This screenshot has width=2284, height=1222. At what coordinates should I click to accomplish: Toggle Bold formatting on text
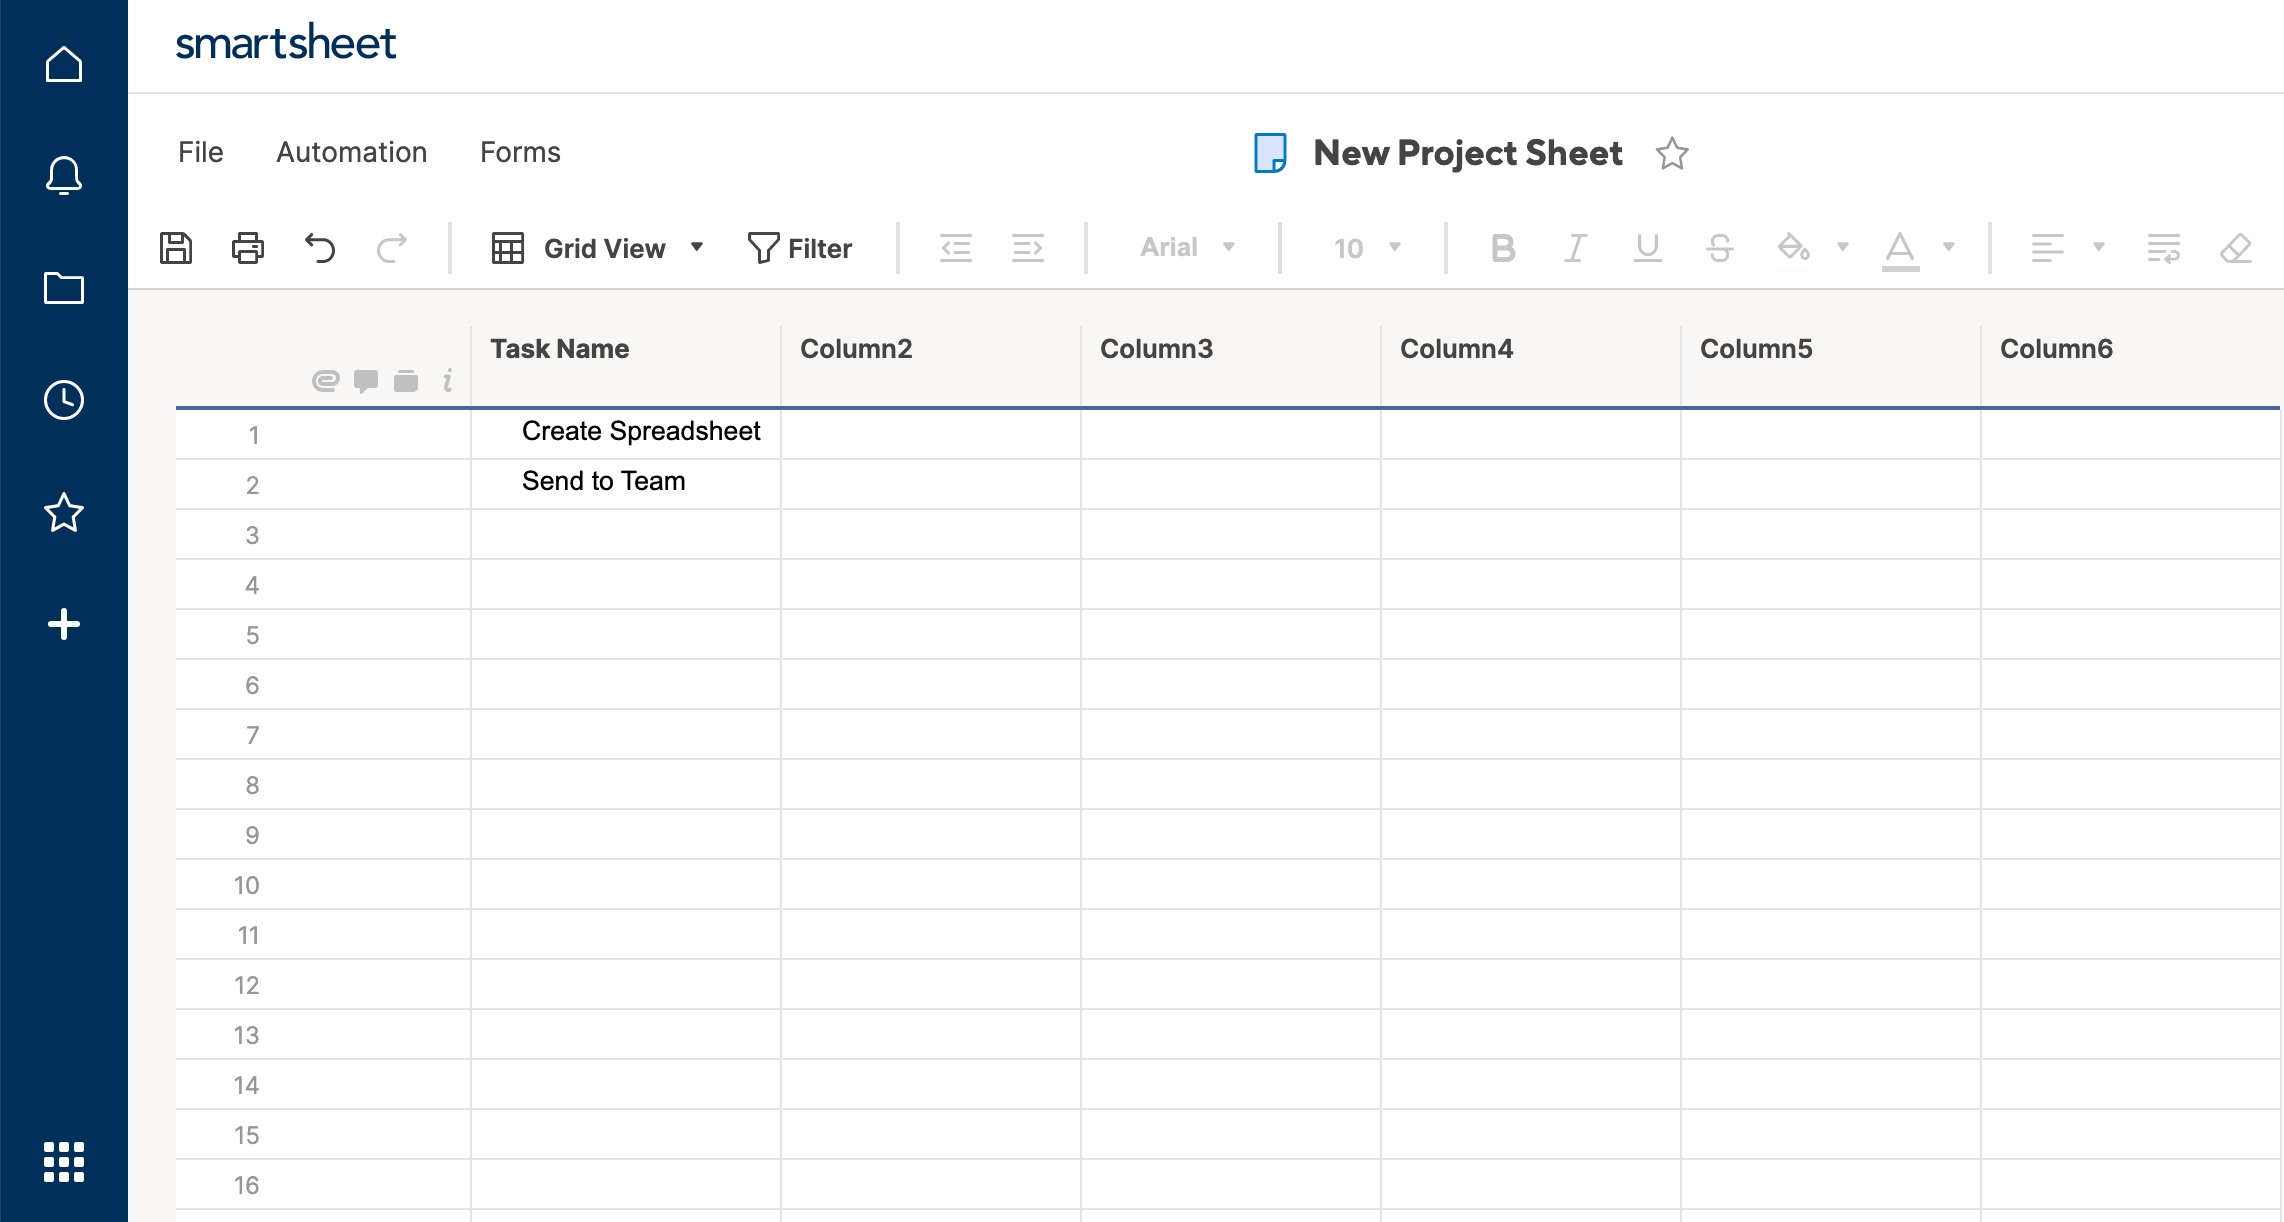[x=1502, y=248]
